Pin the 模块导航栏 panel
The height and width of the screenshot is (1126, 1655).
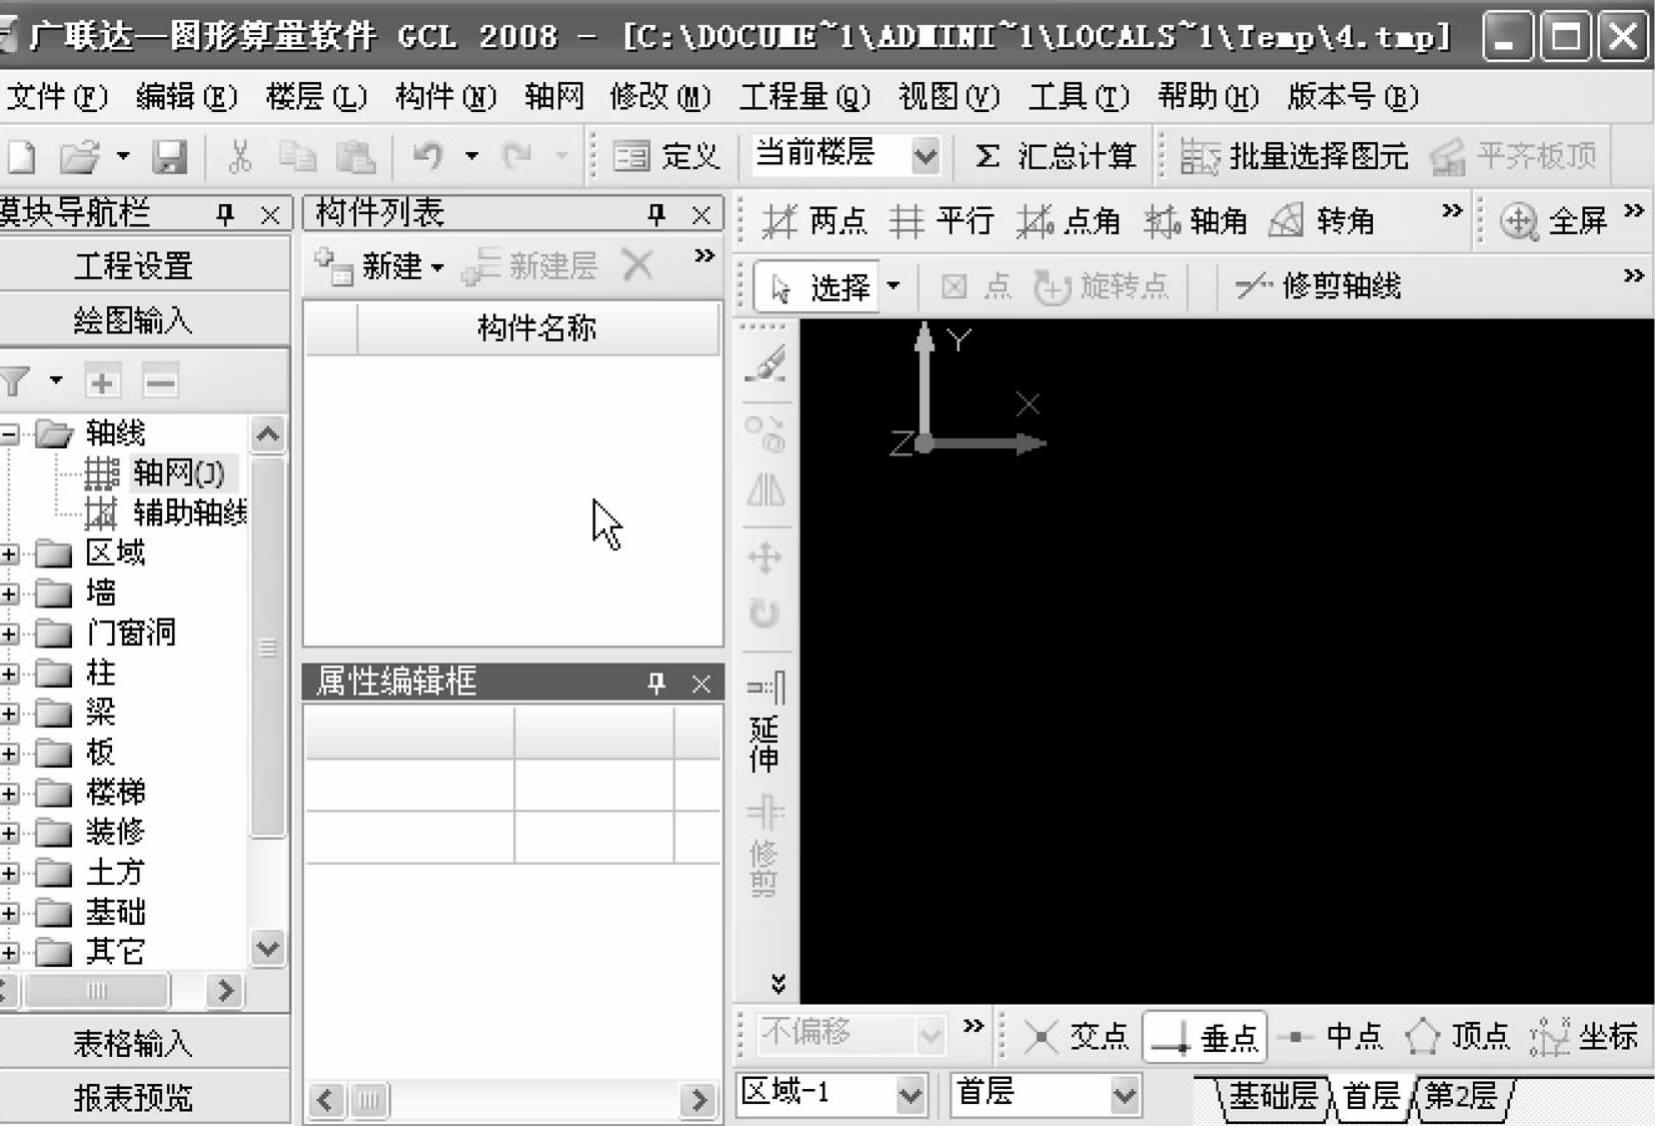point(225,214)
